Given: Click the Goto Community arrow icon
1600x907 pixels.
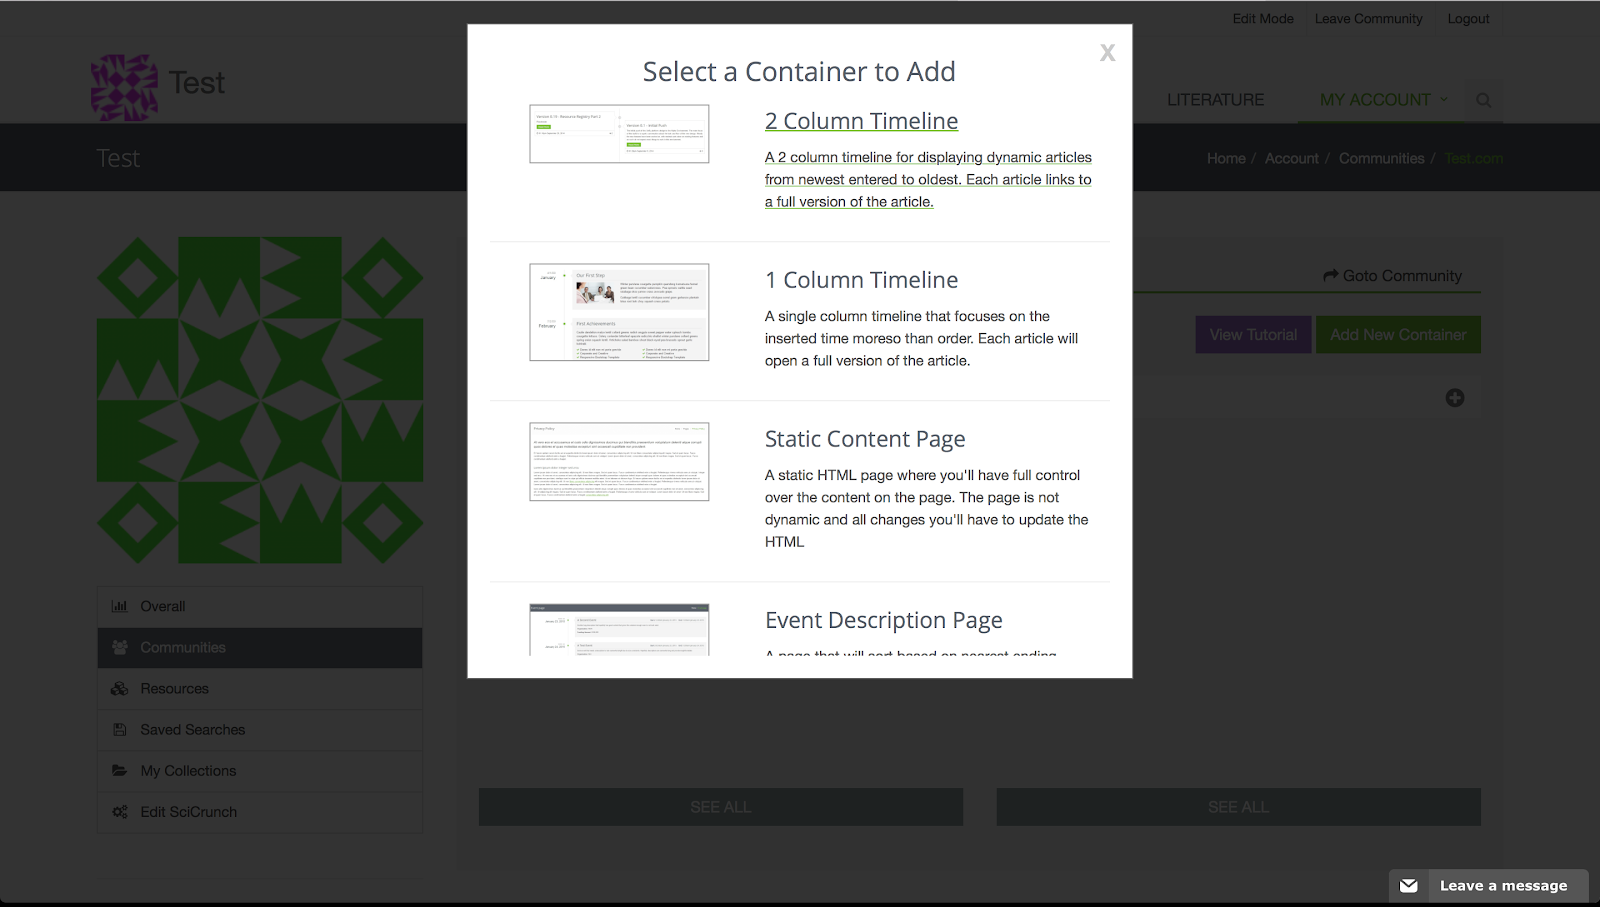Looking at the screenshot, I should (1330, 276).
